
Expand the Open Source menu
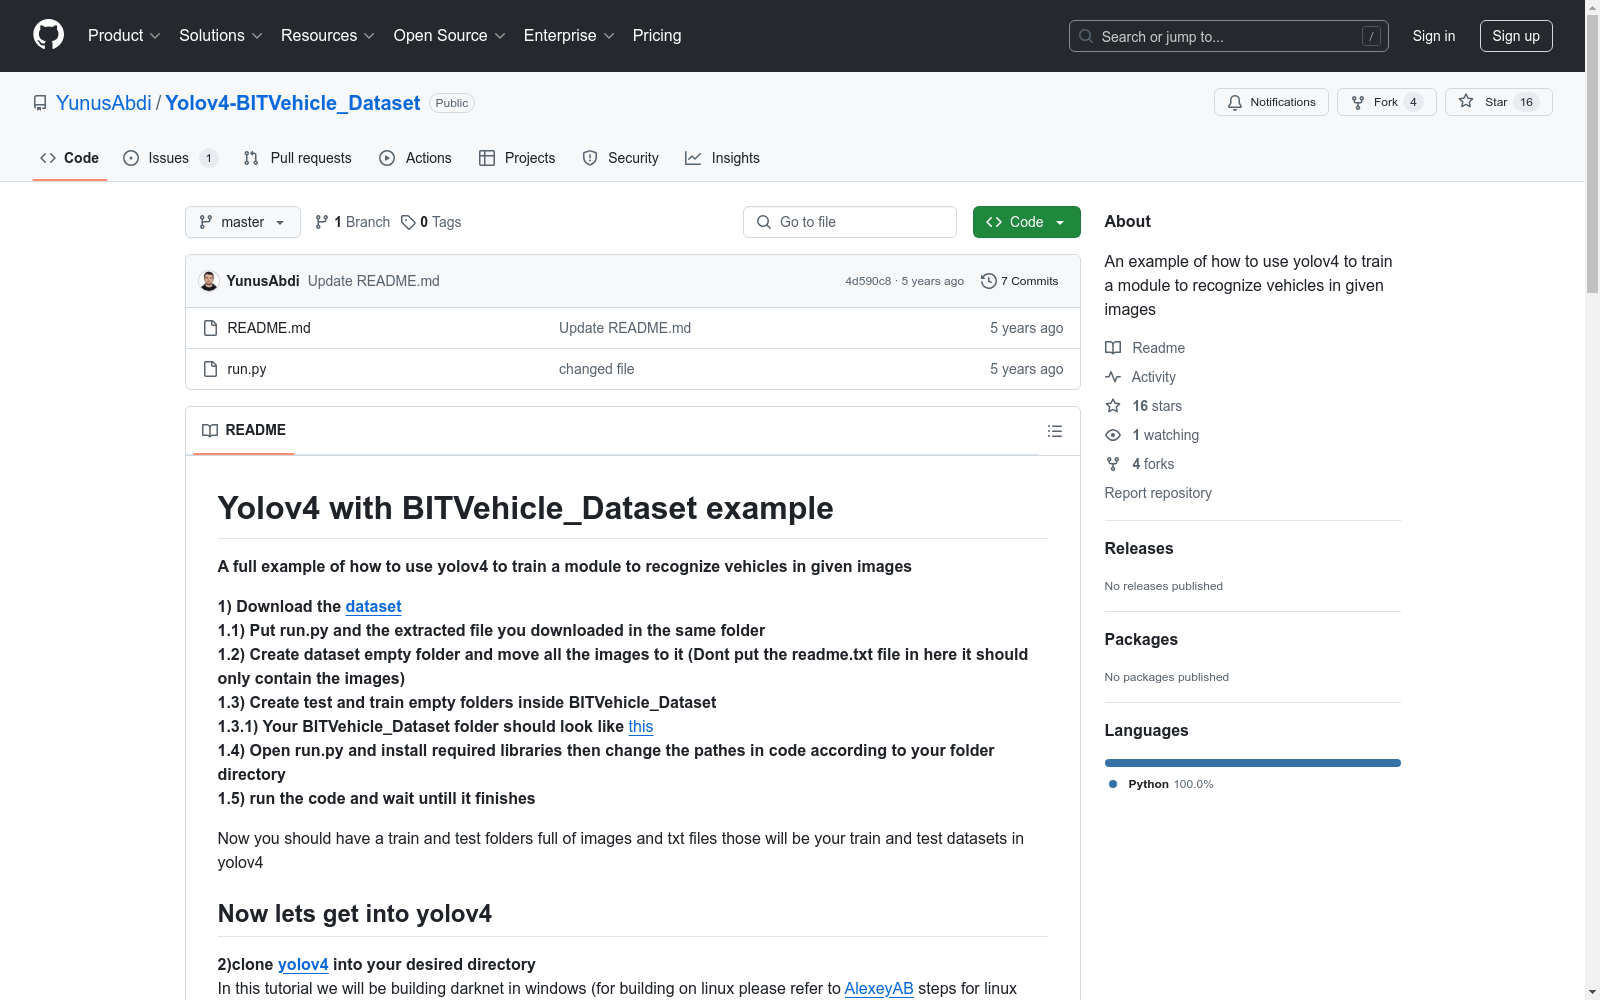tap(450, 36)
